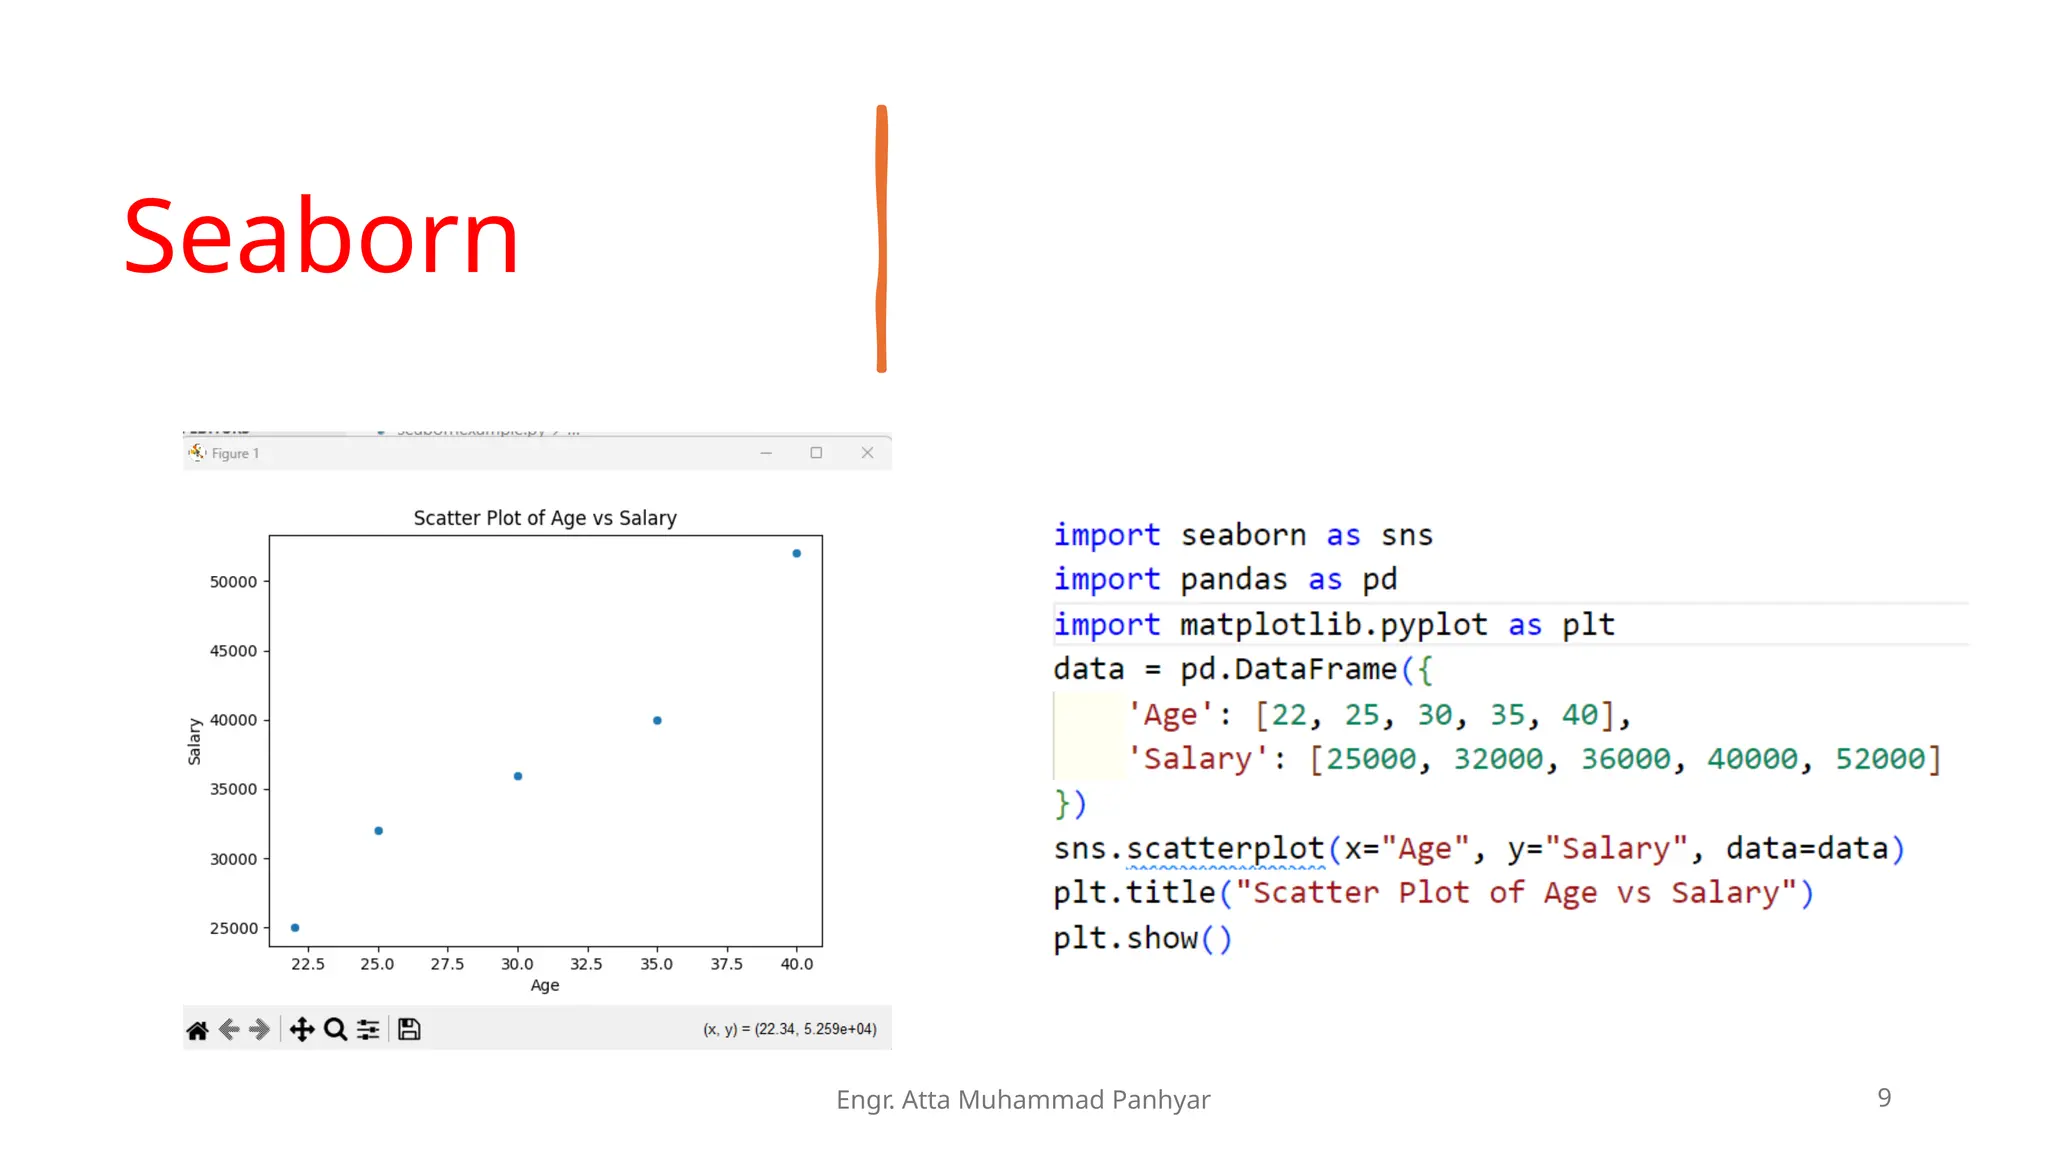Activate the Pan axes tool

coord(302,1030)
